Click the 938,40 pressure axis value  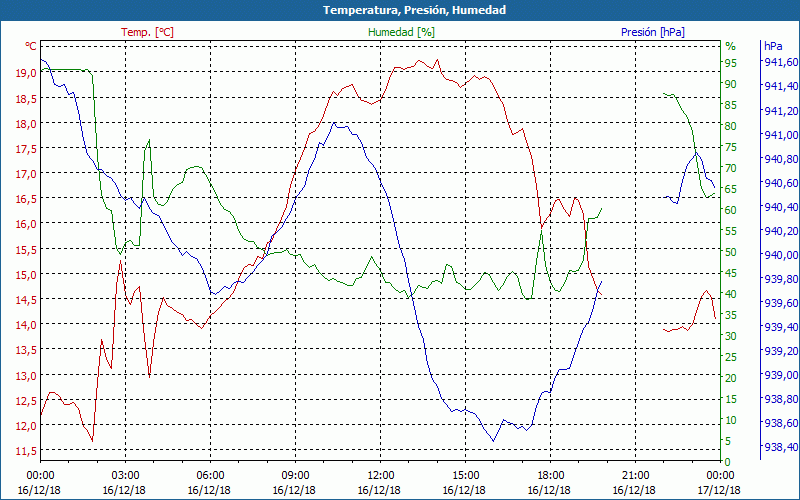click(x=780, y=447)
